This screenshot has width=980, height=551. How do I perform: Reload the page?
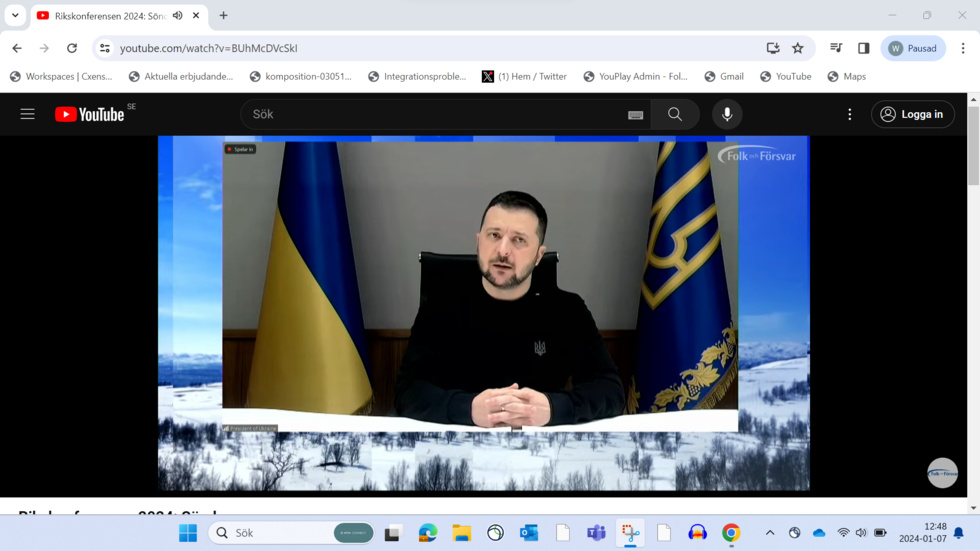[72, 48]
